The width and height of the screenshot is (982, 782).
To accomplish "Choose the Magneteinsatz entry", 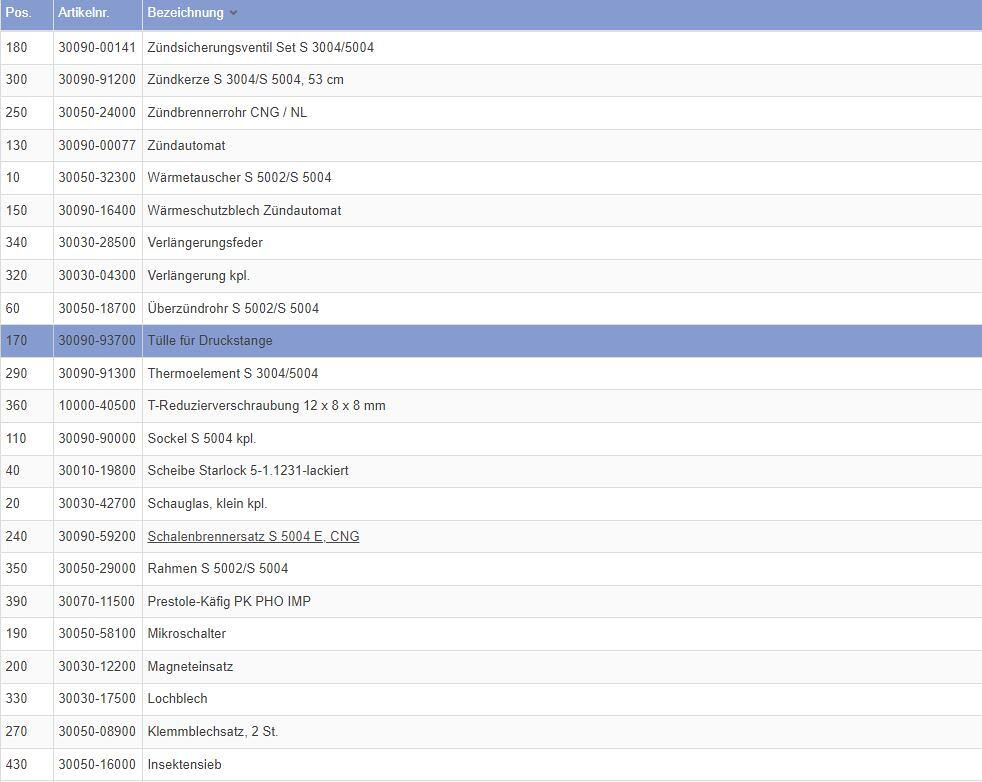I will 190,666.
